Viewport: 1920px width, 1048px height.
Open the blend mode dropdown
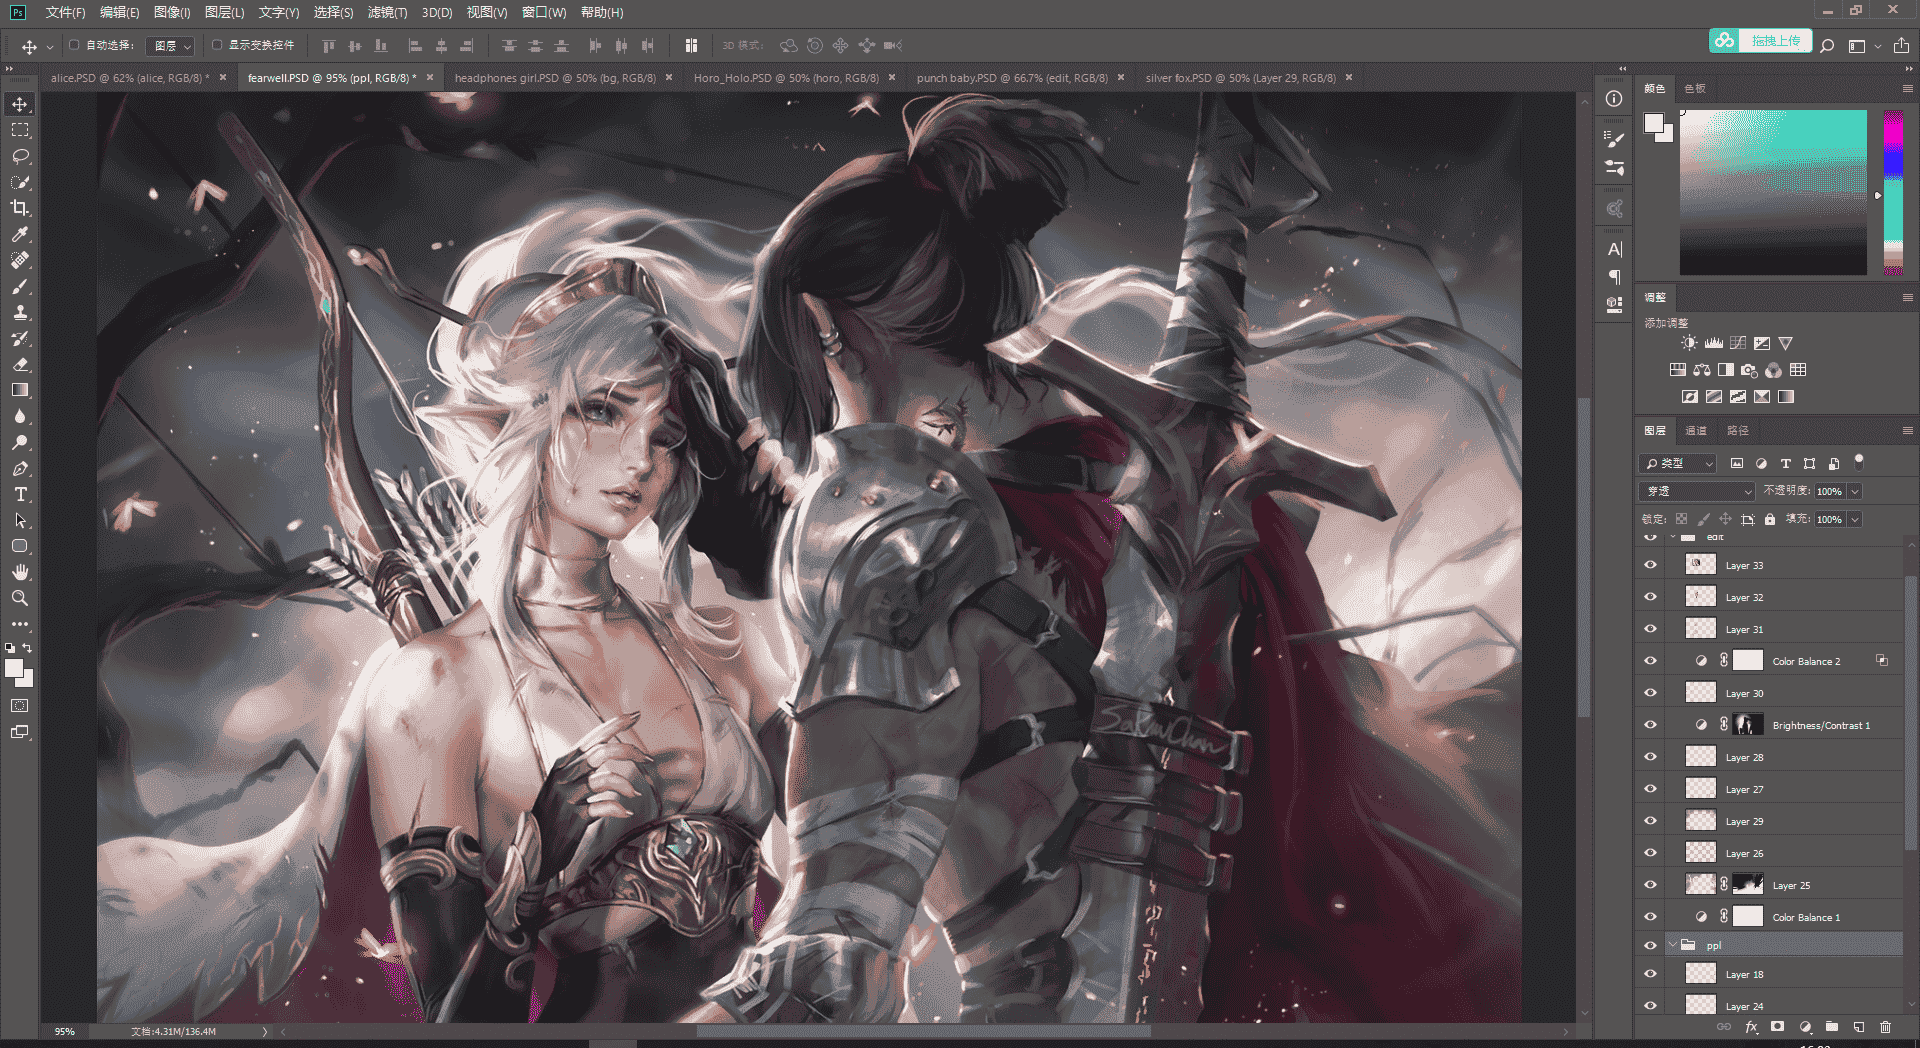(x=1697, y=491)
